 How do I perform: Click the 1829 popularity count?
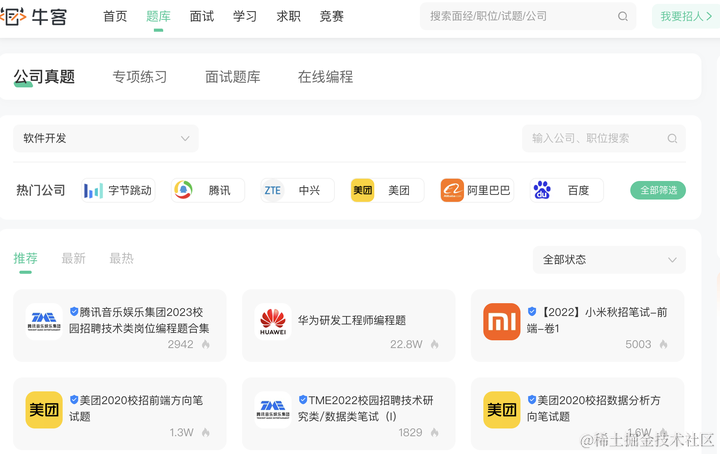click(410, 432)
